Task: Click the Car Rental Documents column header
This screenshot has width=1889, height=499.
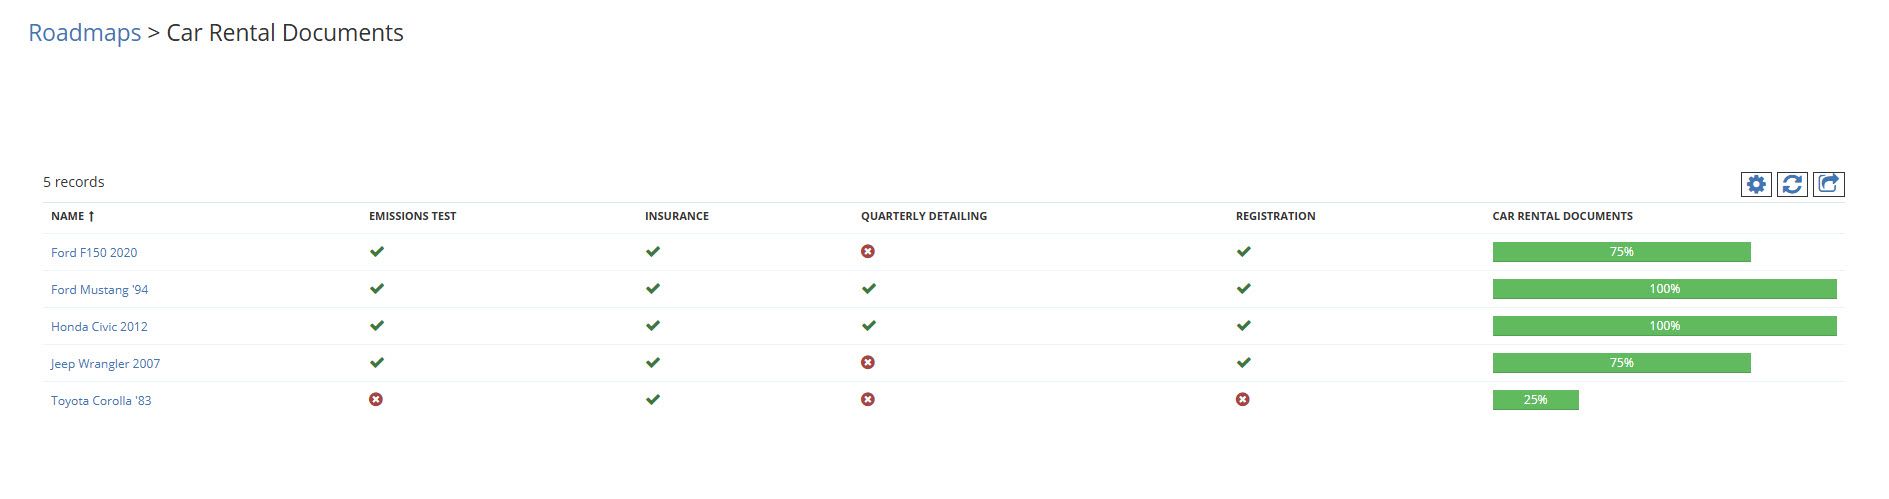Action: tap(1563, 216)
